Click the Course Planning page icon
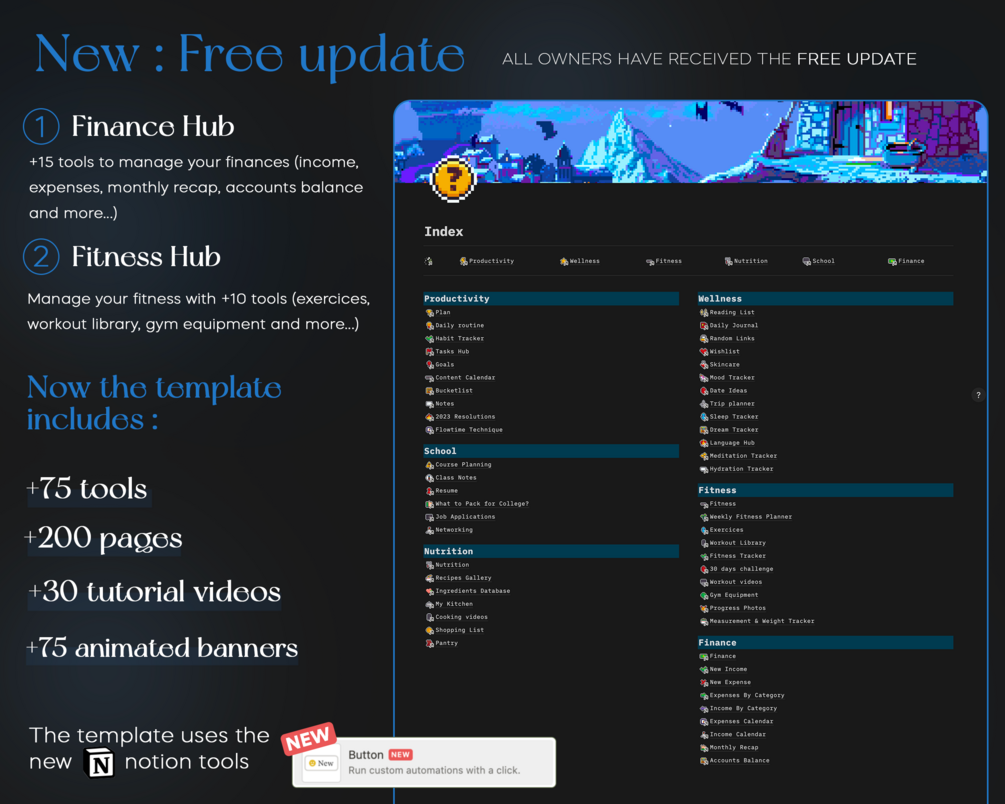This screenshot has width=1005, height=804. pyautogui.click(x=429, y=465)
